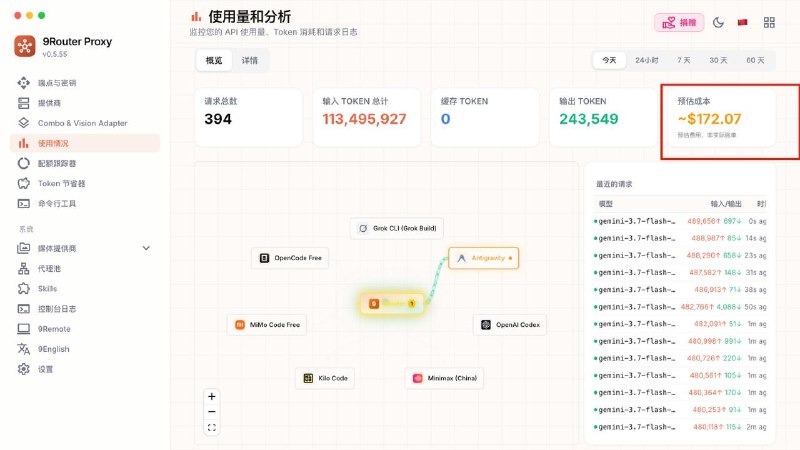
Task: Click the Kilo Code node
Action: point(325,378)
